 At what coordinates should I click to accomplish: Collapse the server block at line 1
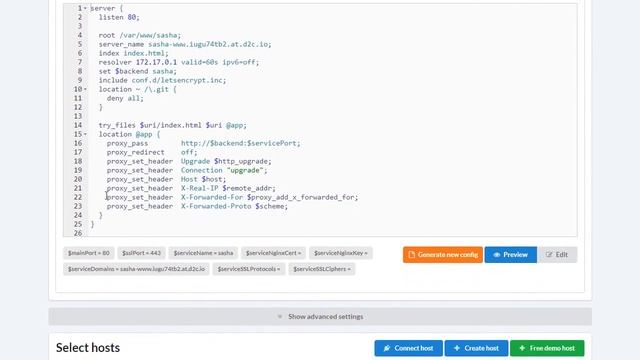click(85, 8)
